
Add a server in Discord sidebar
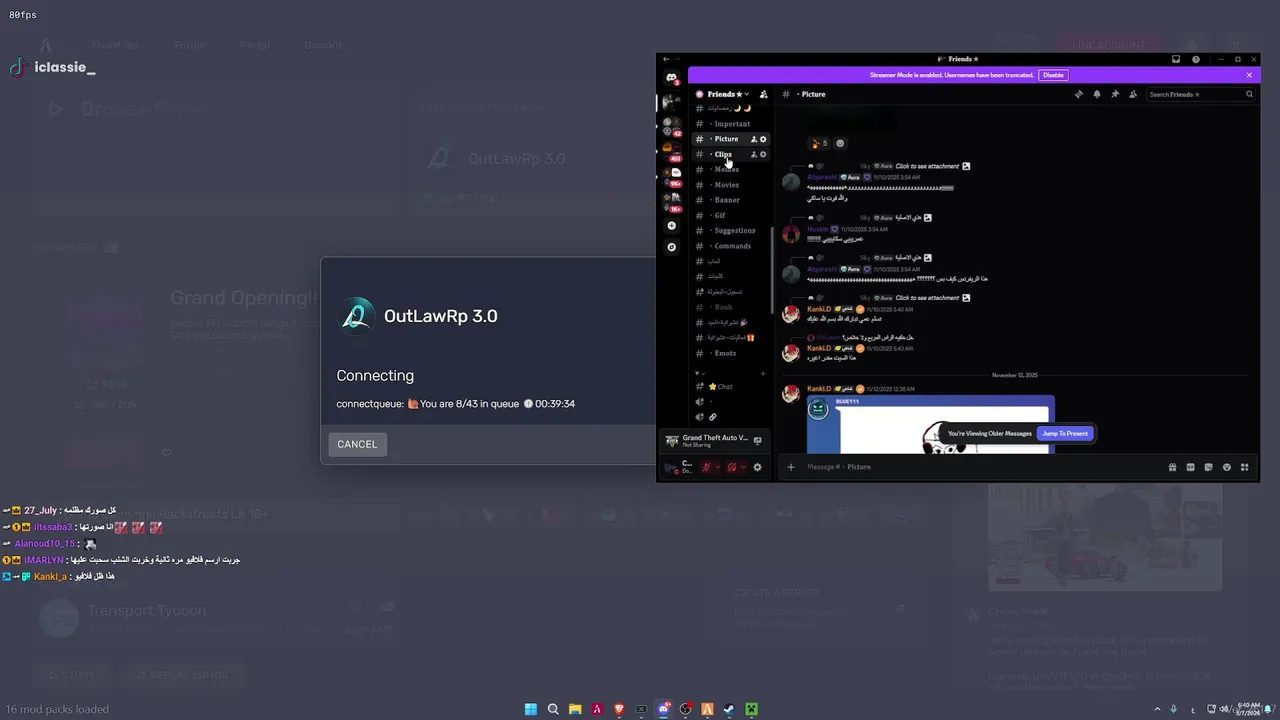coord(672,226)
